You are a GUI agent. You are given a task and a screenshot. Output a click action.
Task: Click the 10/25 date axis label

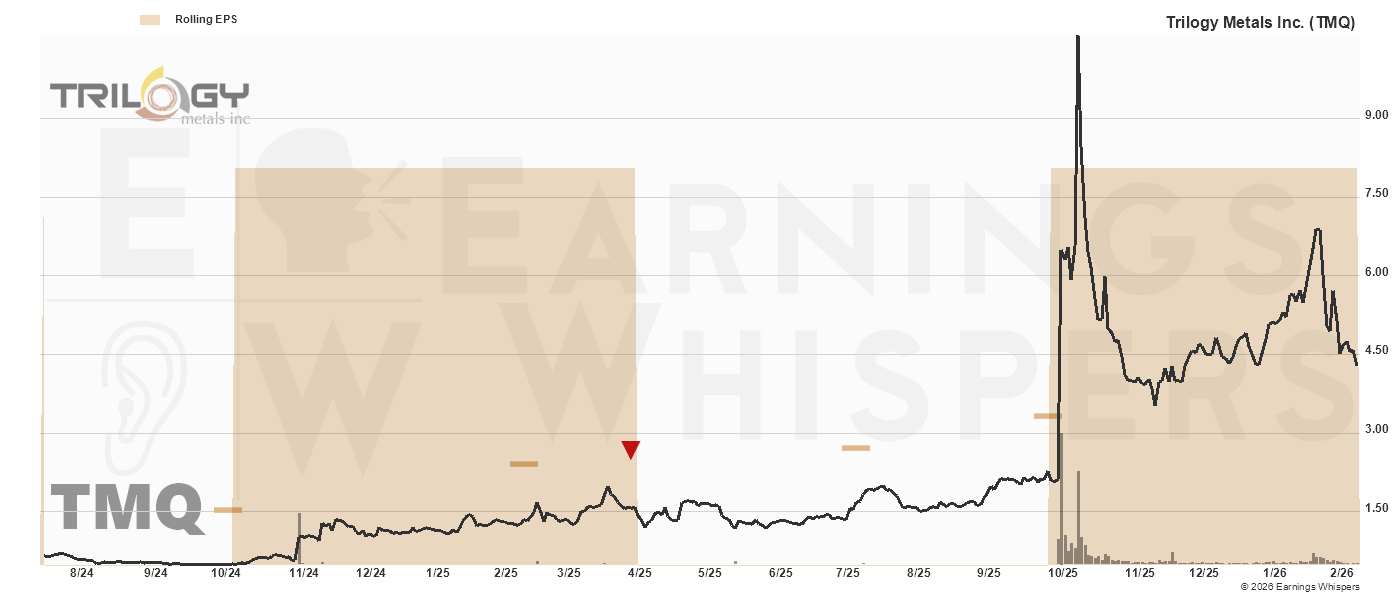click(1062, 573)
